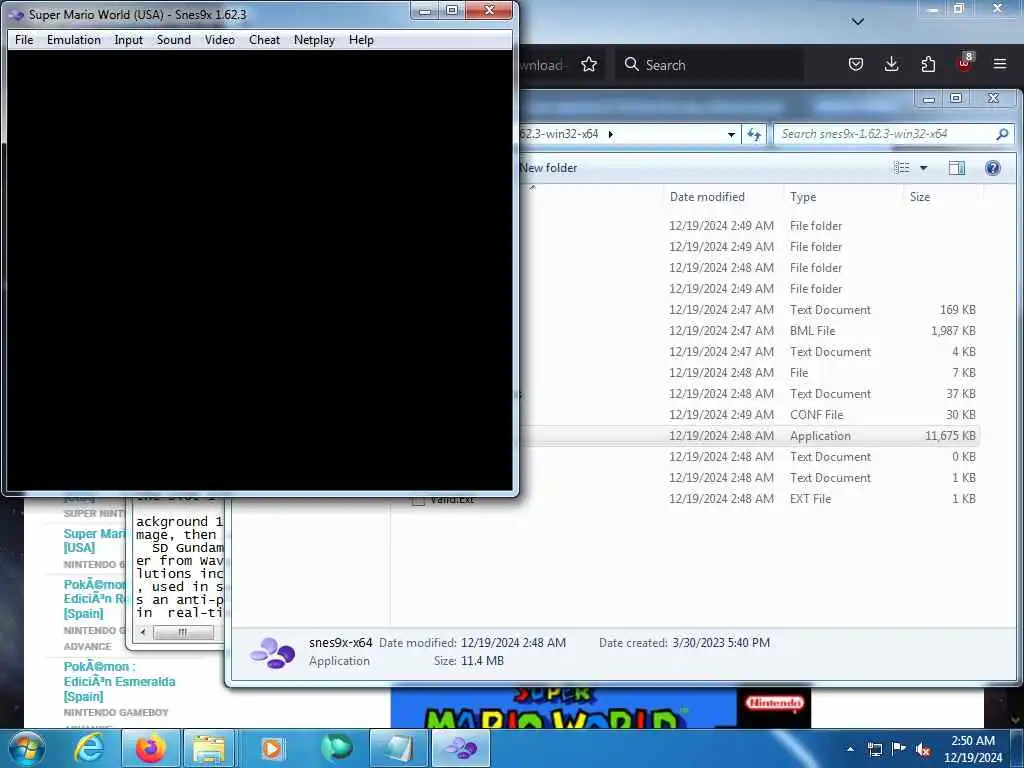
Task: Open the File menu in Snes9x
Action: (24, 40)
